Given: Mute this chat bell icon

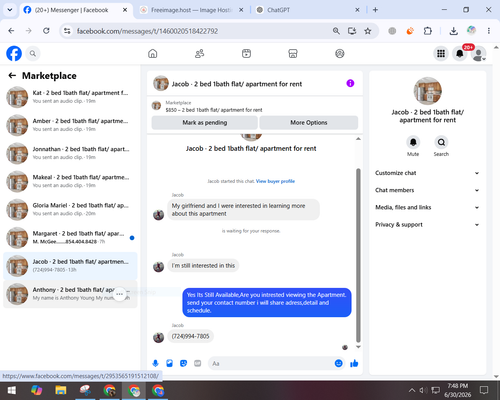Looking at the screenshot, I should [x=413, y=142].
